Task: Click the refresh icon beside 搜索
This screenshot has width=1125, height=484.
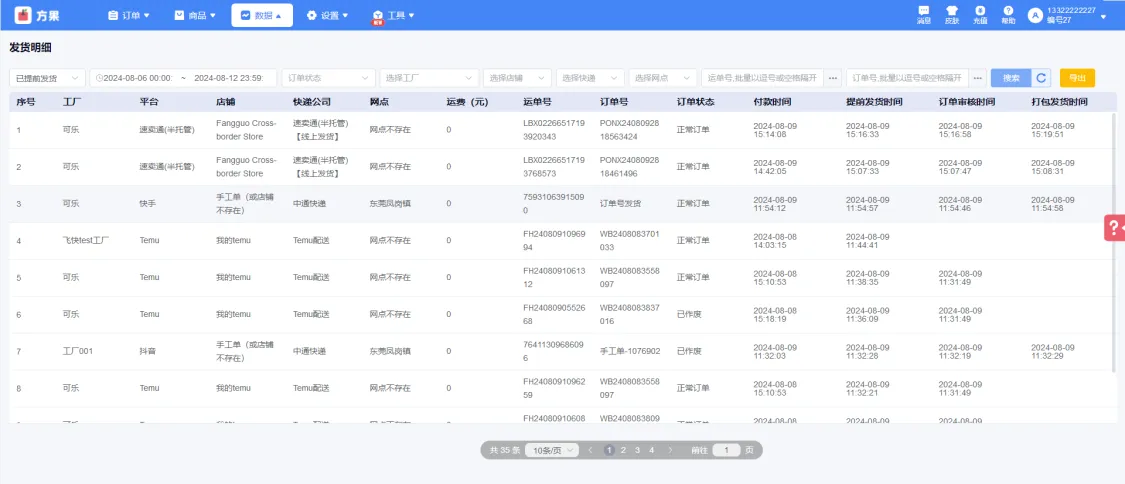Action: coord(1042,78)
